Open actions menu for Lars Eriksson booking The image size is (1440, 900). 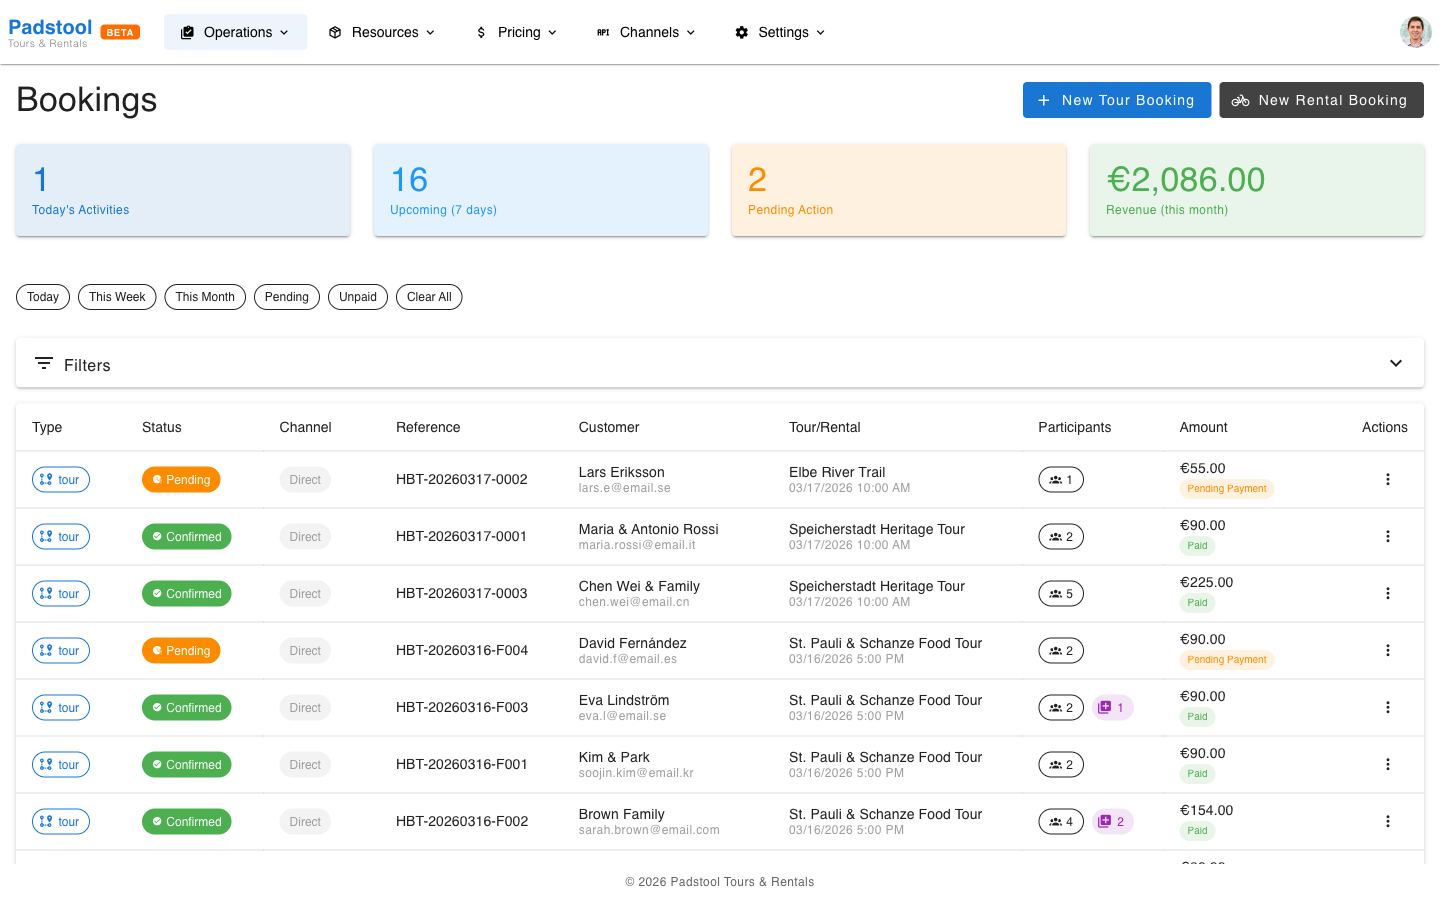point(1387,480)
